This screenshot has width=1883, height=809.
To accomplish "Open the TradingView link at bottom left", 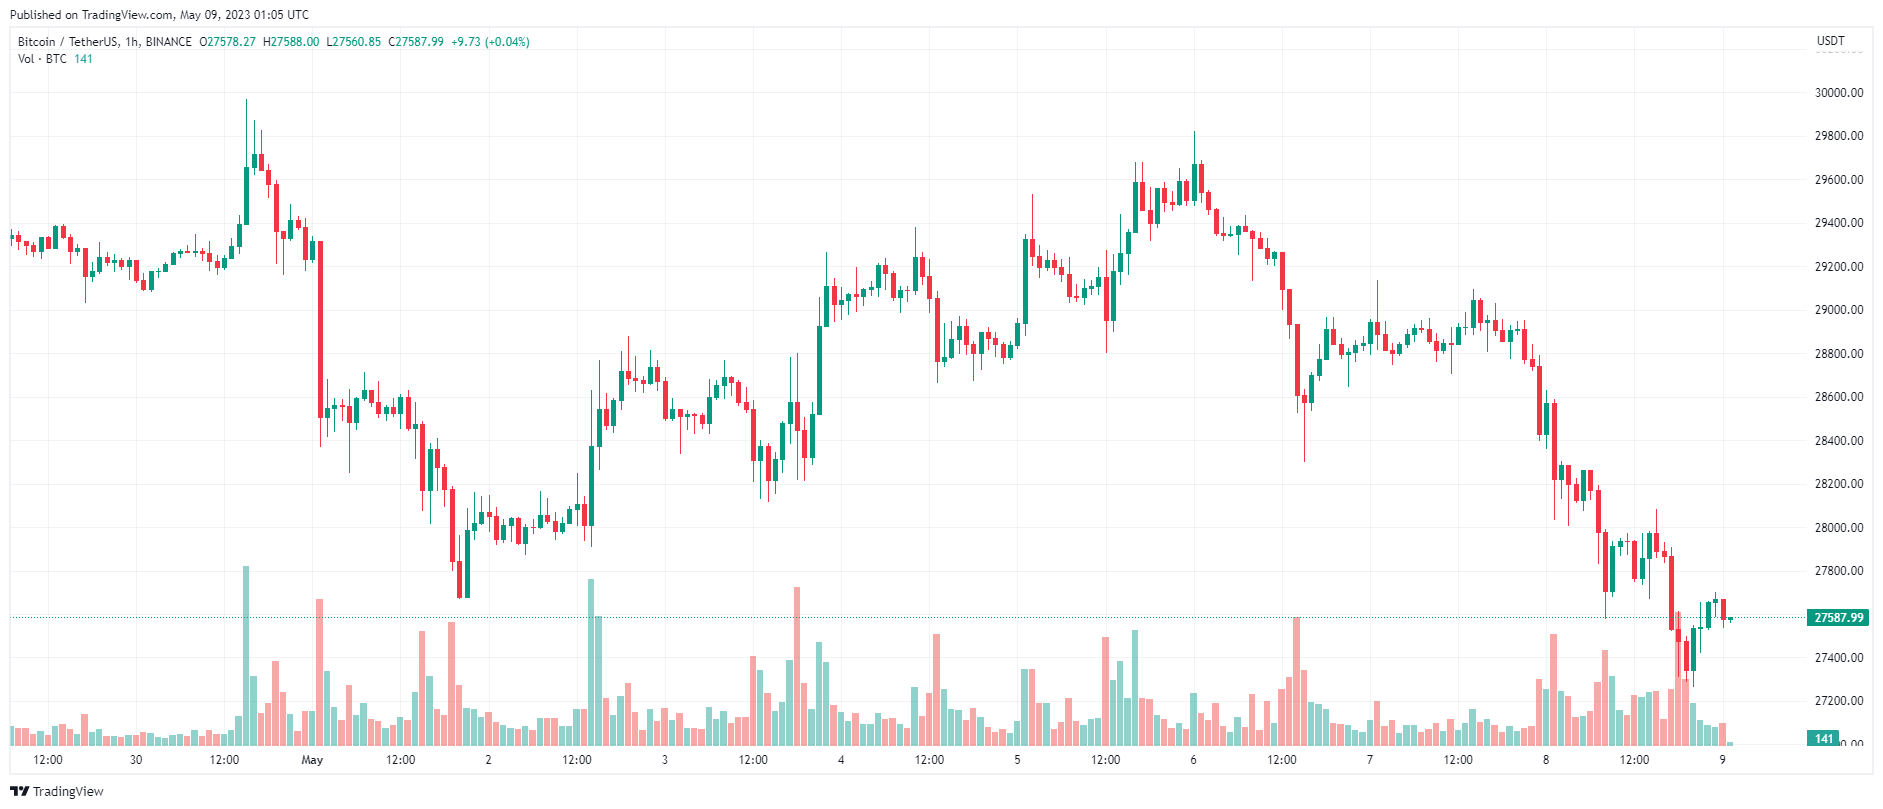I will point(57,791).
